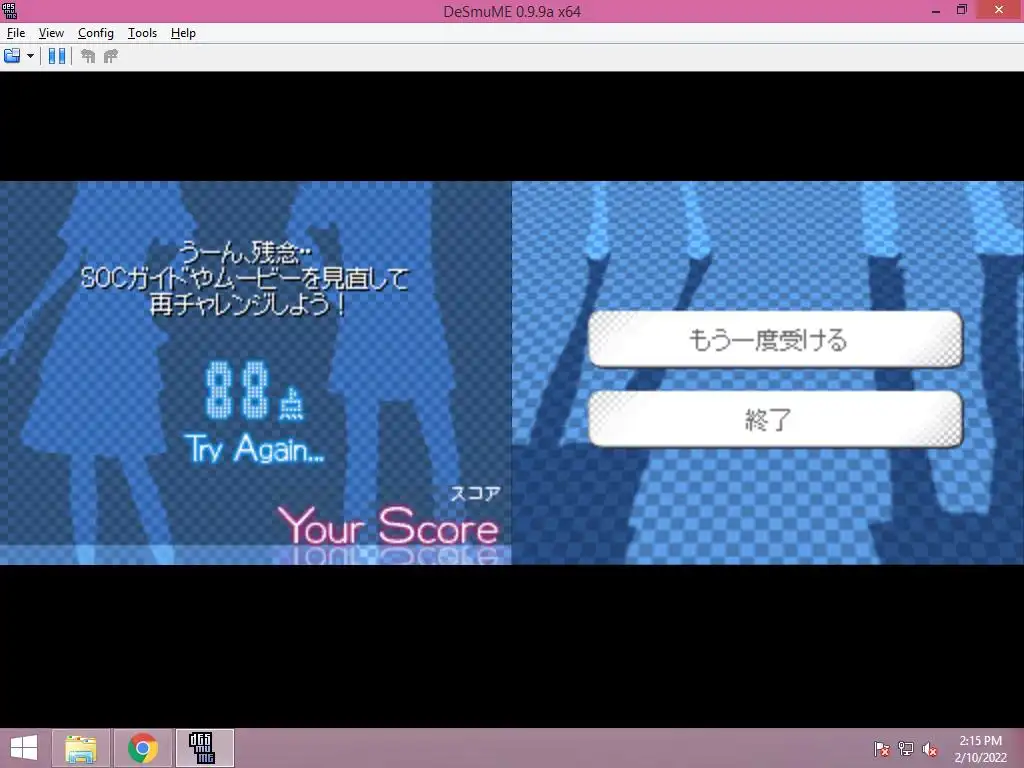Click the Try Again... text
This screenshot has width=1024, height=768.
tap(254, 449)
